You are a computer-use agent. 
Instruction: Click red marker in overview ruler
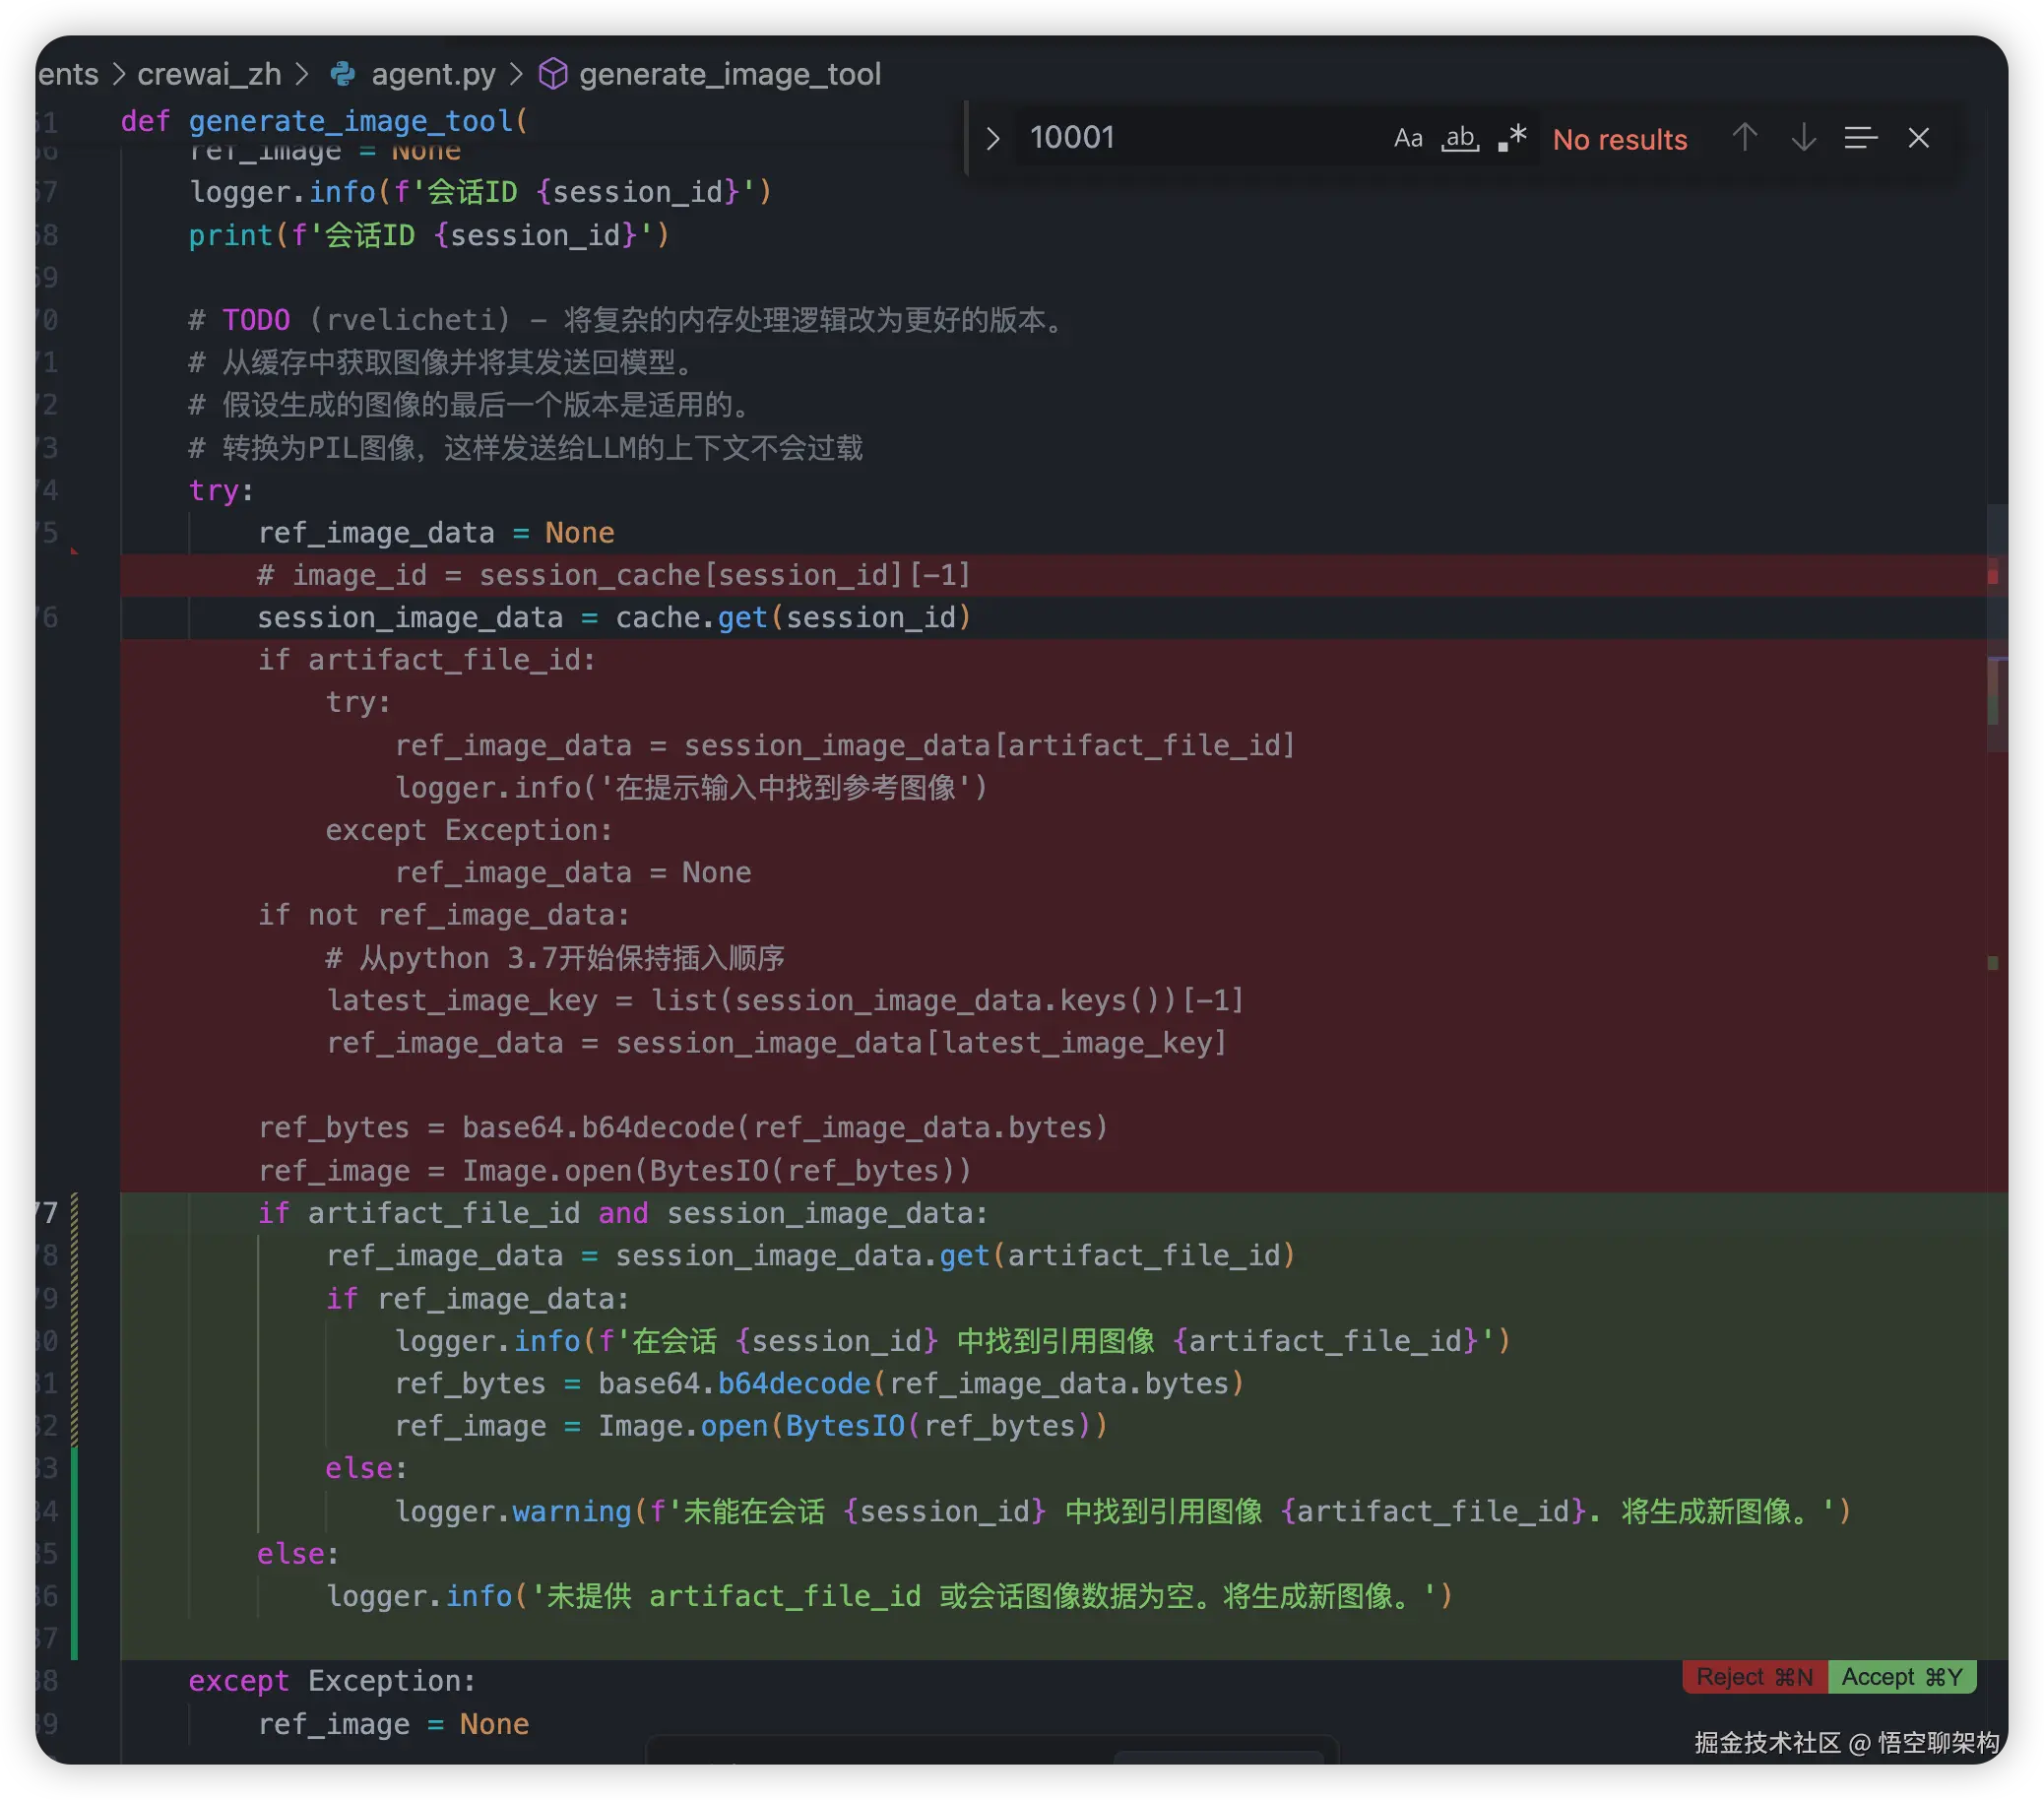(1992, 575)
